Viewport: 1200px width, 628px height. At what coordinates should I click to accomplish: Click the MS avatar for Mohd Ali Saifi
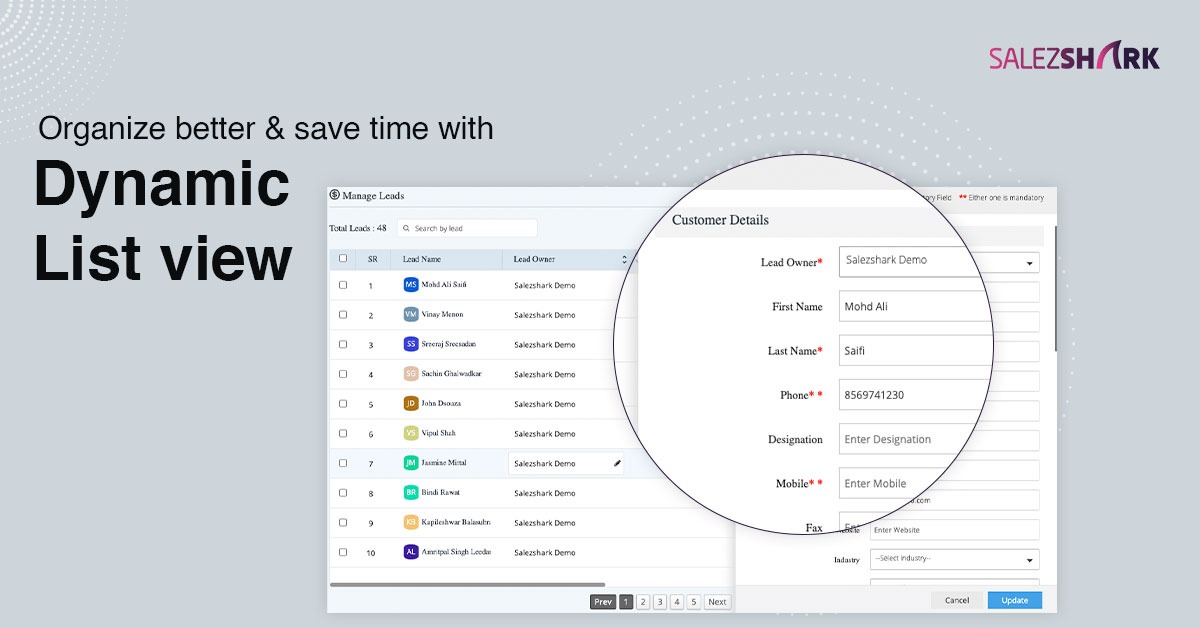[410, 285]
